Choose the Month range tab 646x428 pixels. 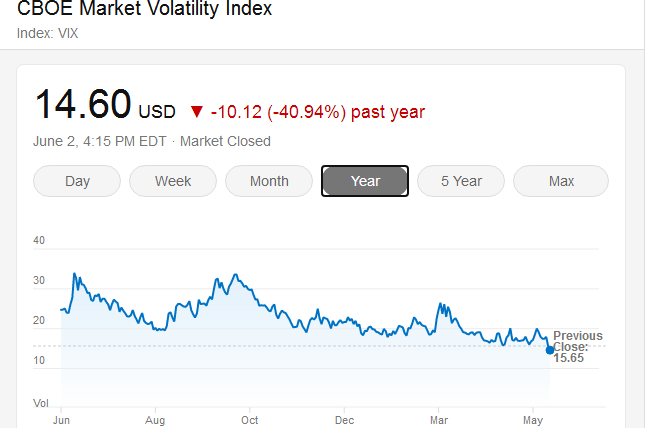click(269, 181)
